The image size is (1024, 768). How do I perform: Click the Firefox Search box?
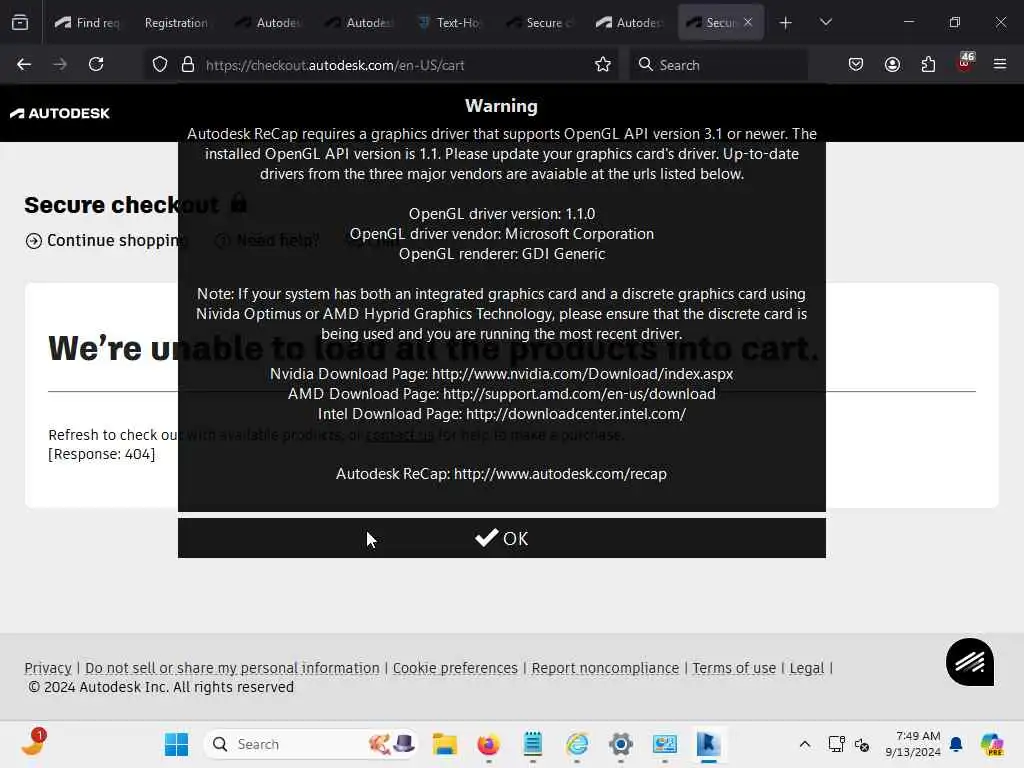(718, 65)
